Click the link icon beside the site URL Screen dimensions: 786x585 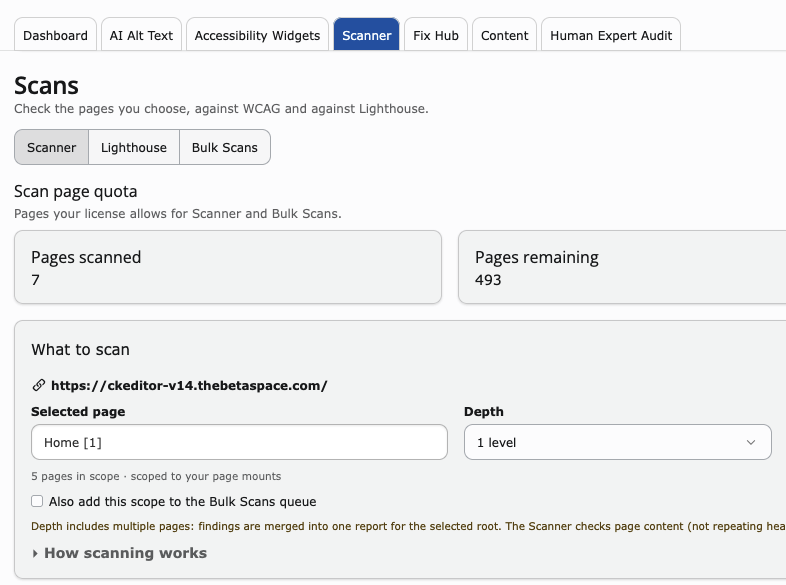[39, 385]
